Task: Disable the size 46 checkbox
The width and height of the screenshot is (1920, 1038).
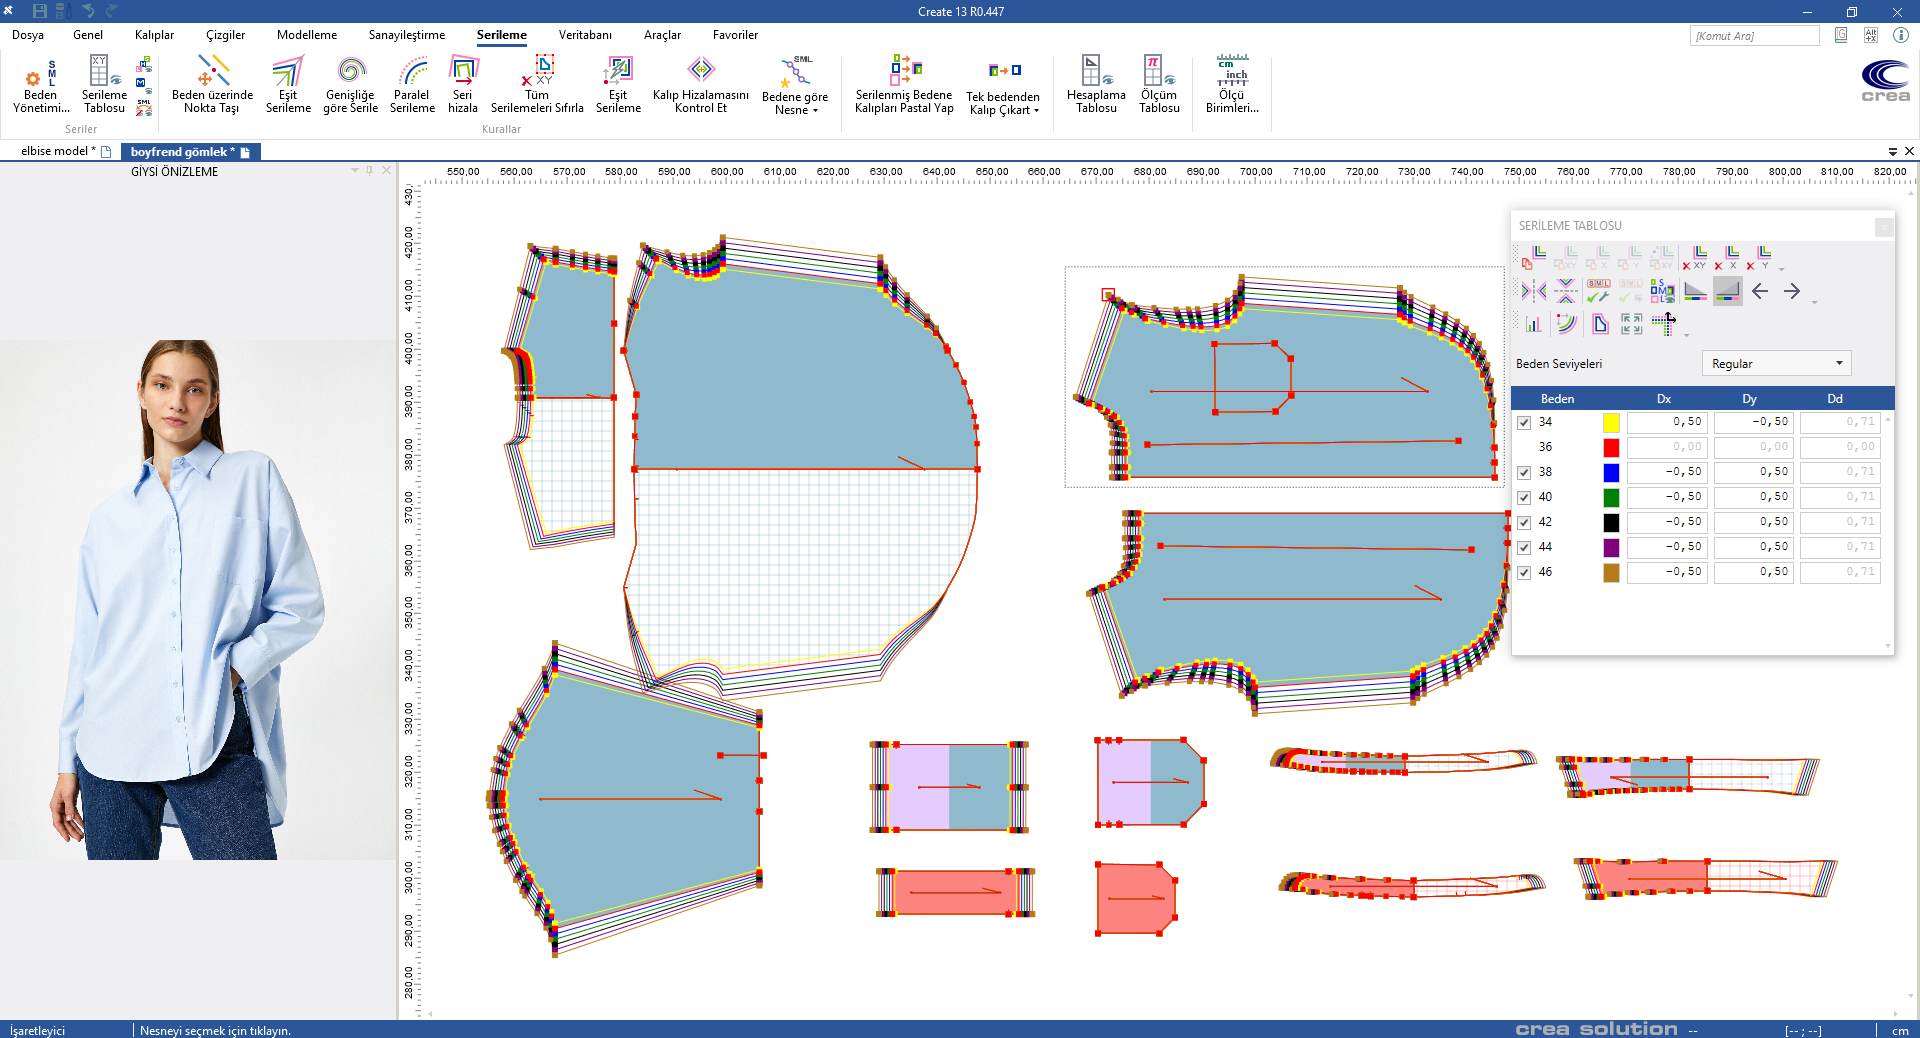Action: pyautogui.click(x=1524, y=573)
